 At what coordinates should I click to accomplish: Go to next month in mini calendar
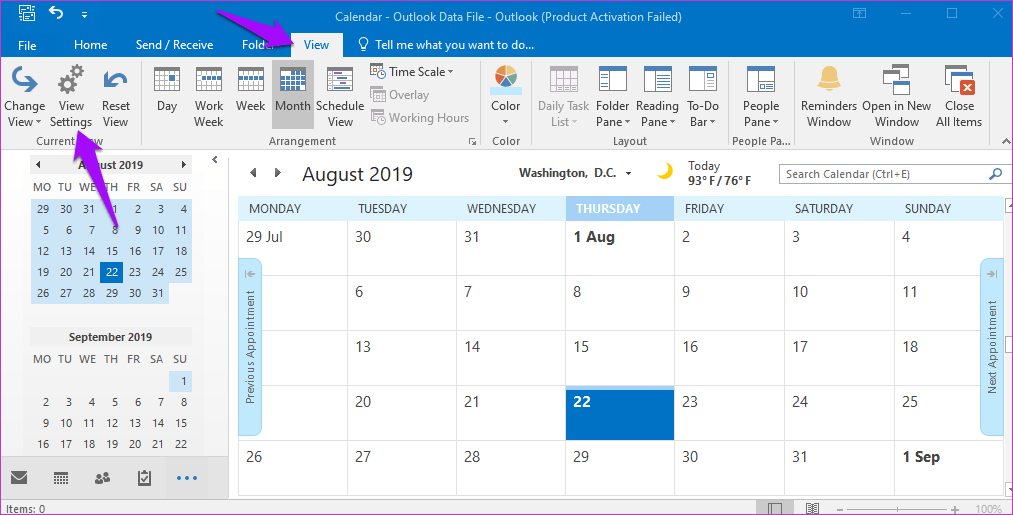pos(183,165)
